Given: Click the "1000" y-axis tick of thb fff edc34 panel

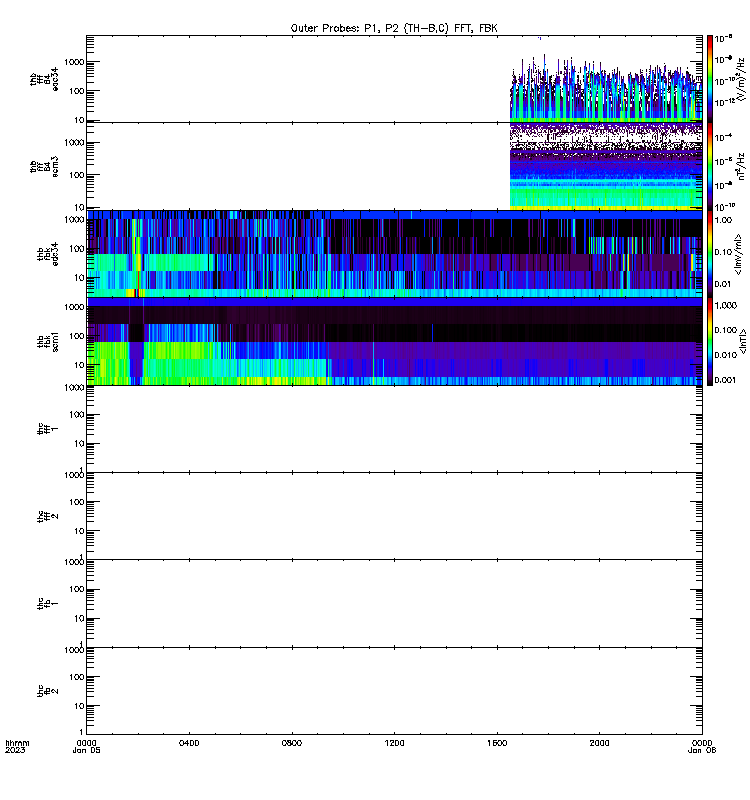Looking at the screenshot, I should click(74, 62).
